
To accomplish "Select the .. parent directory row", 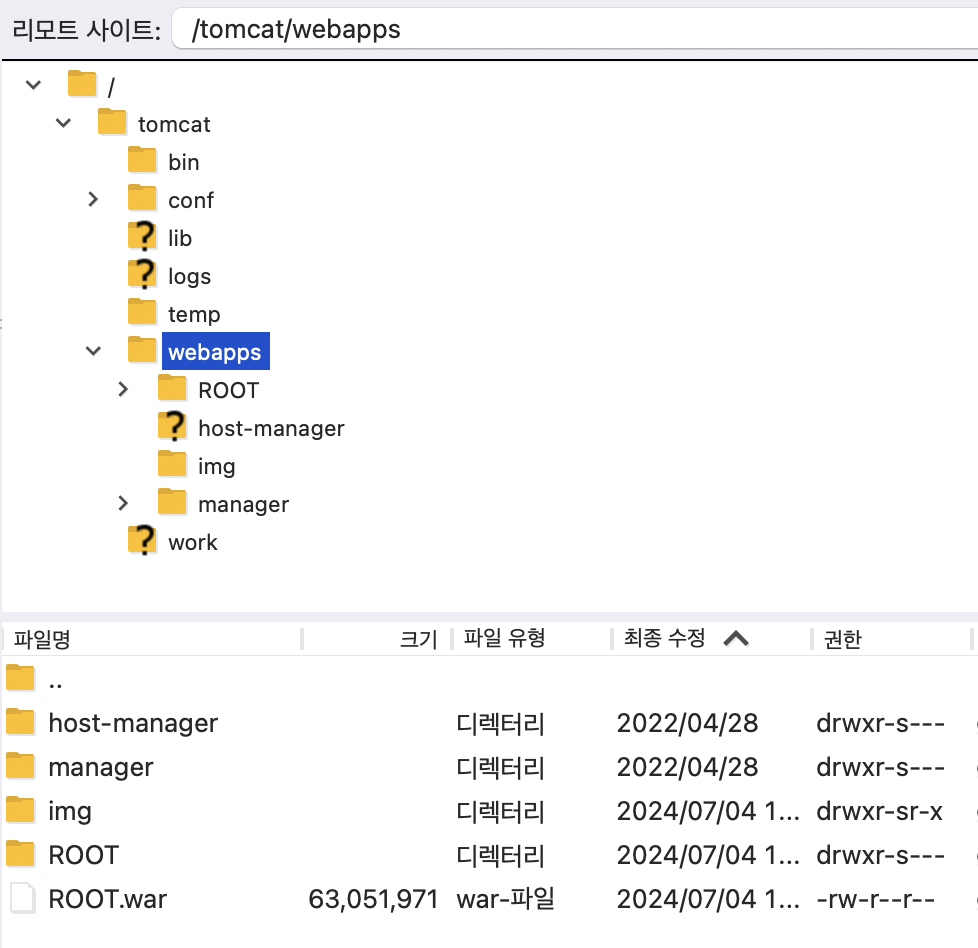I will click(x=489, y=680).
